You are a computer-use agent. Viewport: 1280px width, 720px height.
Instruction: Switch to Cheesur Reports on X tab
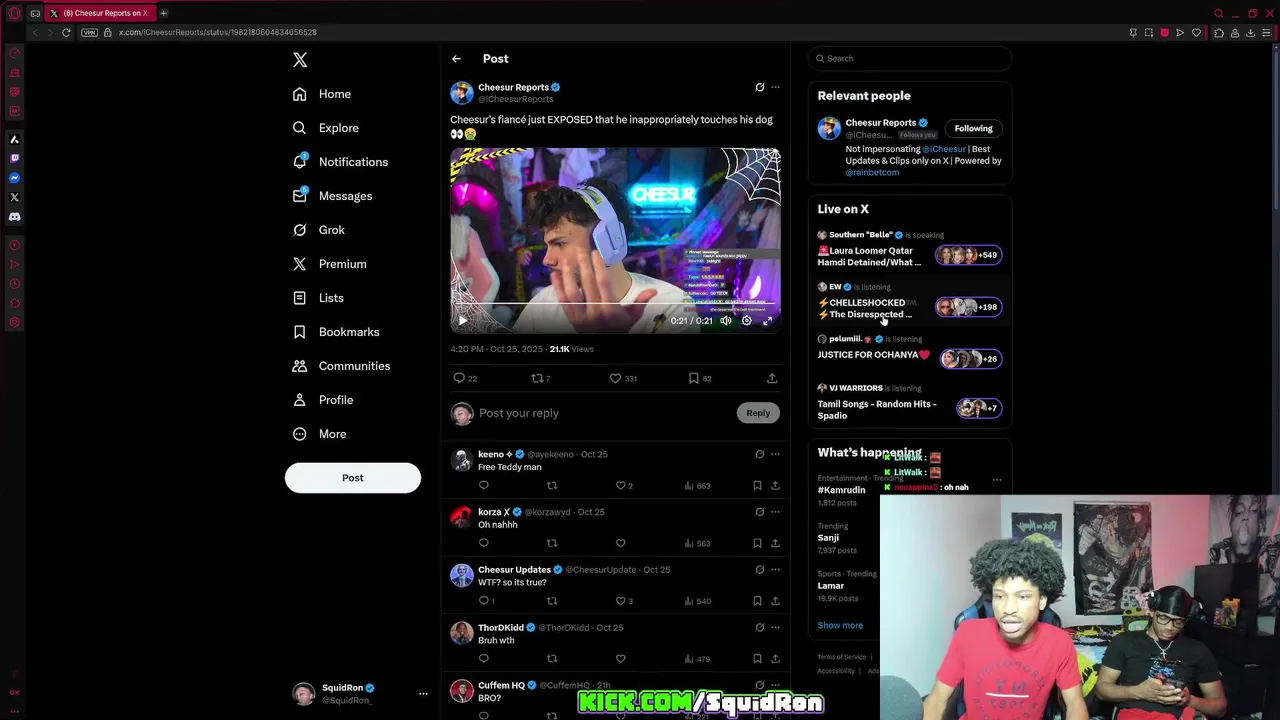point(100,13)
